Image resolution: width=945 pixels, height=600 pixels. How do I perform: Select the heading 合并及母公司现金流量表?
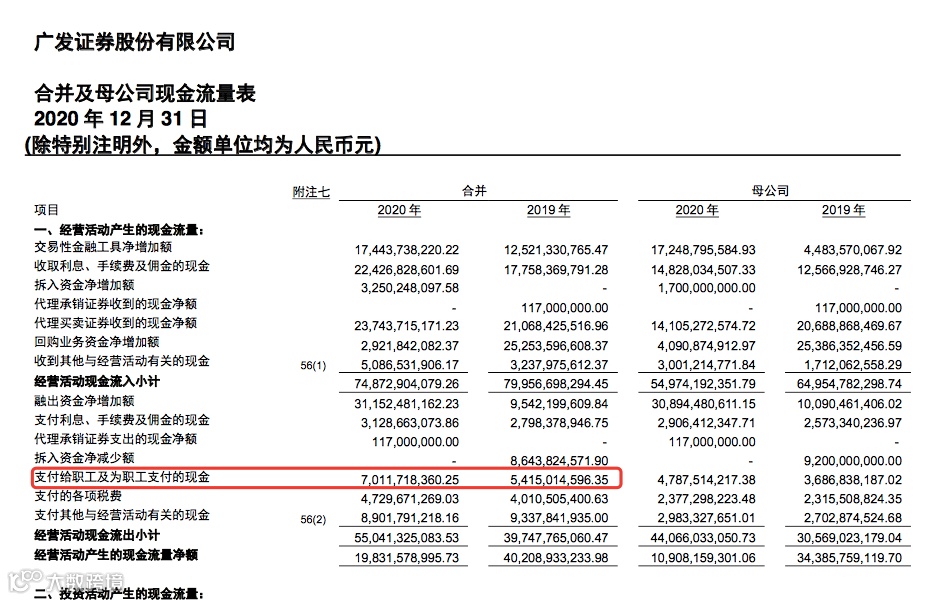(145, 93)
